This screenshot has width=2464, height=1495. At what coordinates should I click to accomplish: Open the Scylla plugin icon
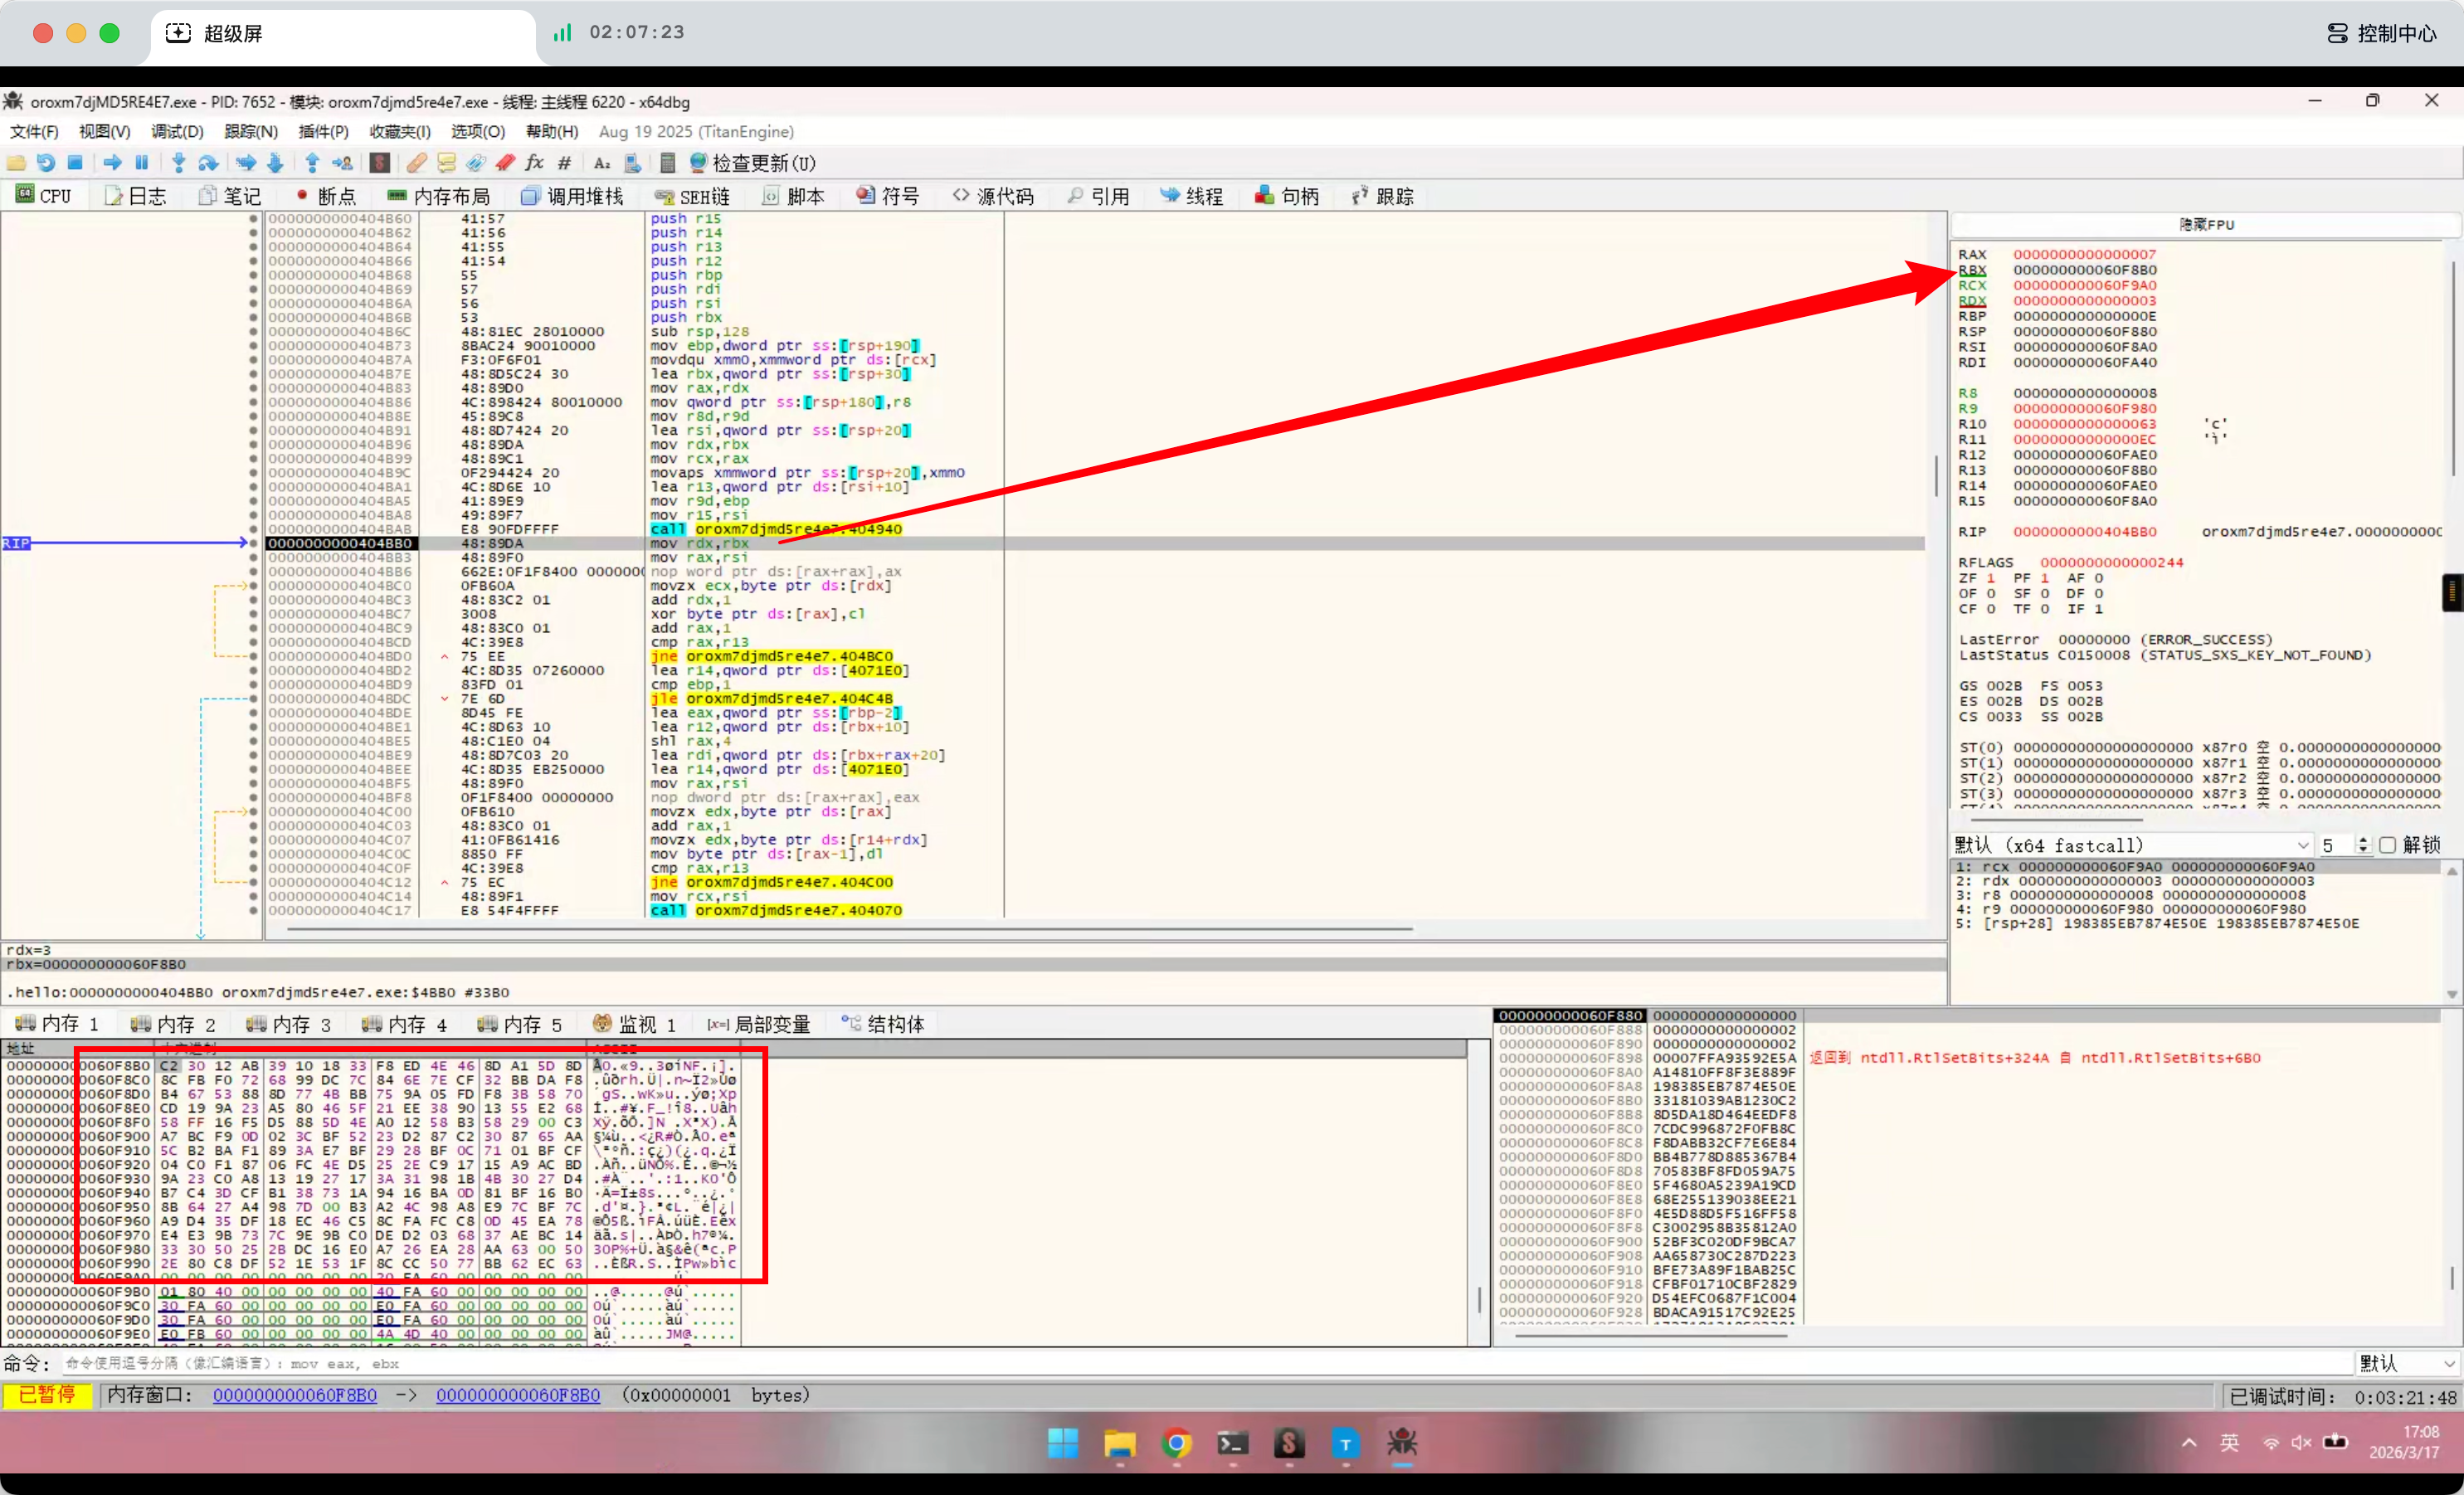tap(379, 163)
